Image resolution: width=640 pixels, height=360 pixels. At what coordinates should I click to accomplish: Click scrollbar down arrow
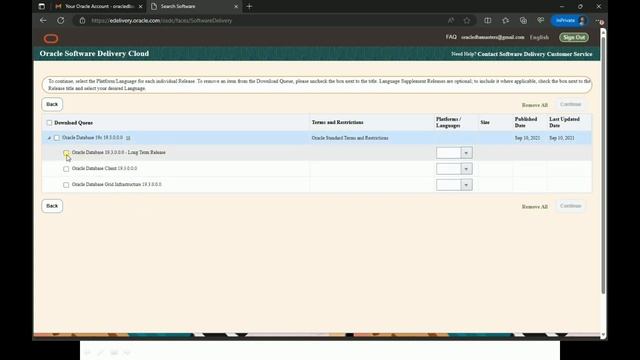[x=603, y=336]
